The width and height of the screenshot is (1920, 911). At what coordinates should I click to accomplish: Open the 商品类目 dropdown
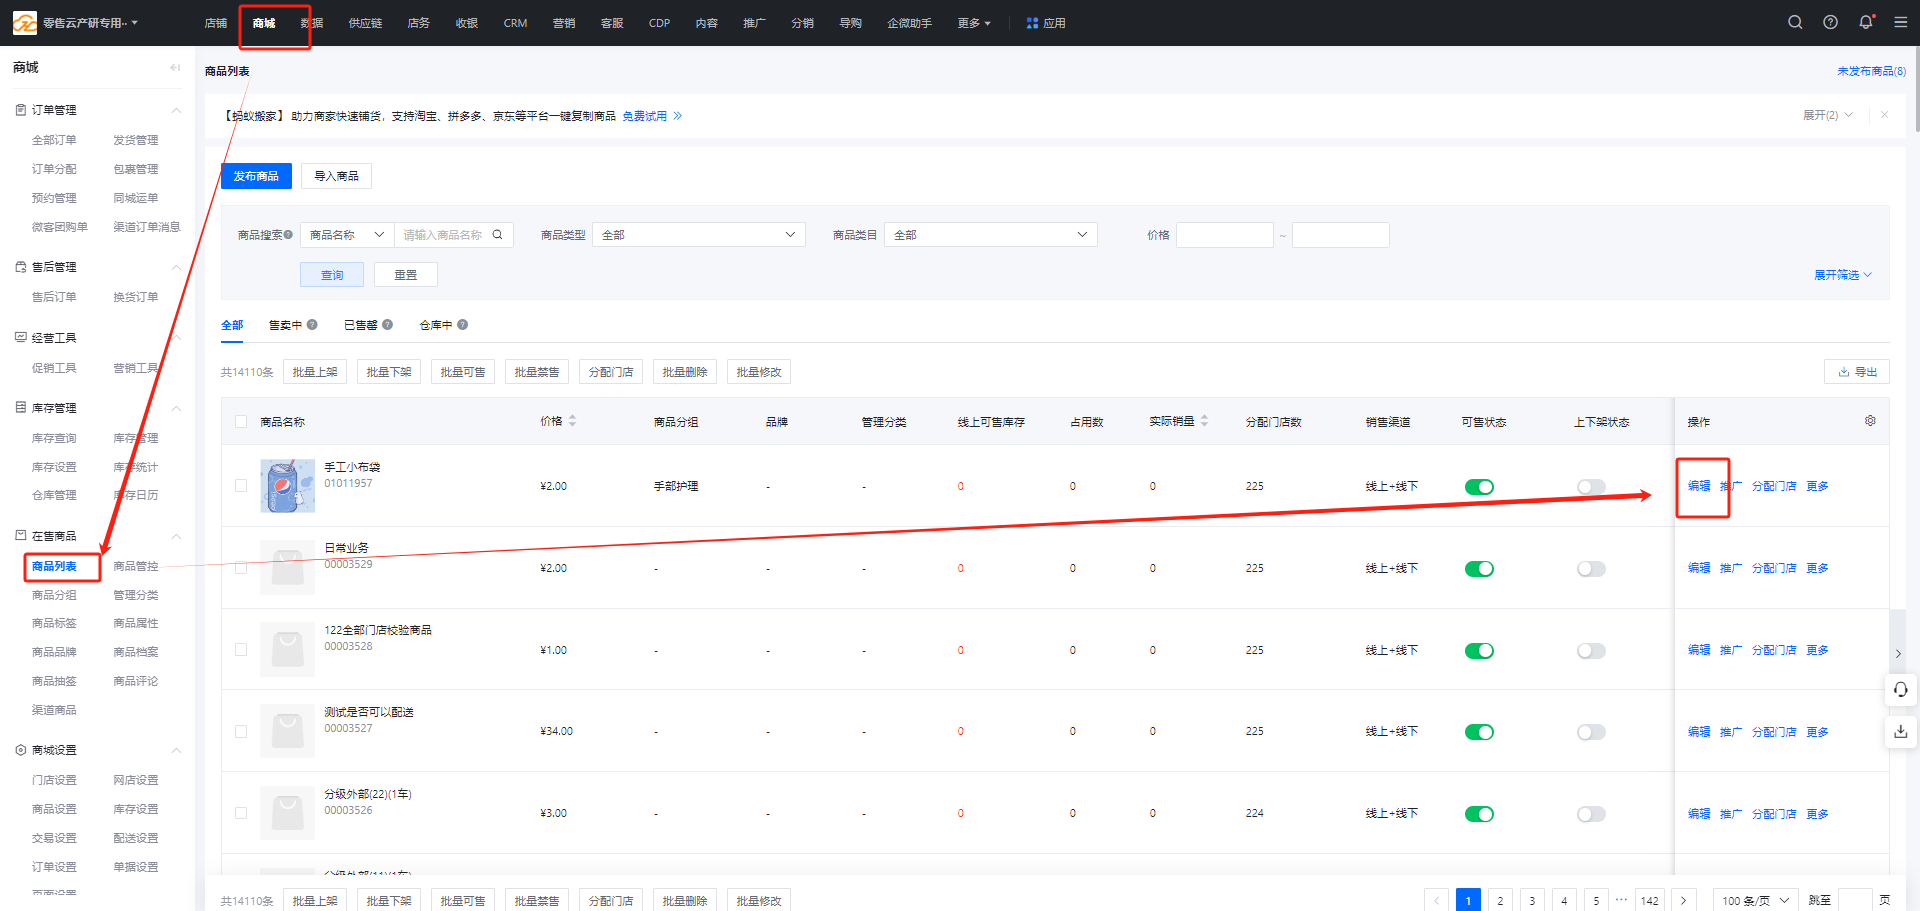click(x=990, y=235)
